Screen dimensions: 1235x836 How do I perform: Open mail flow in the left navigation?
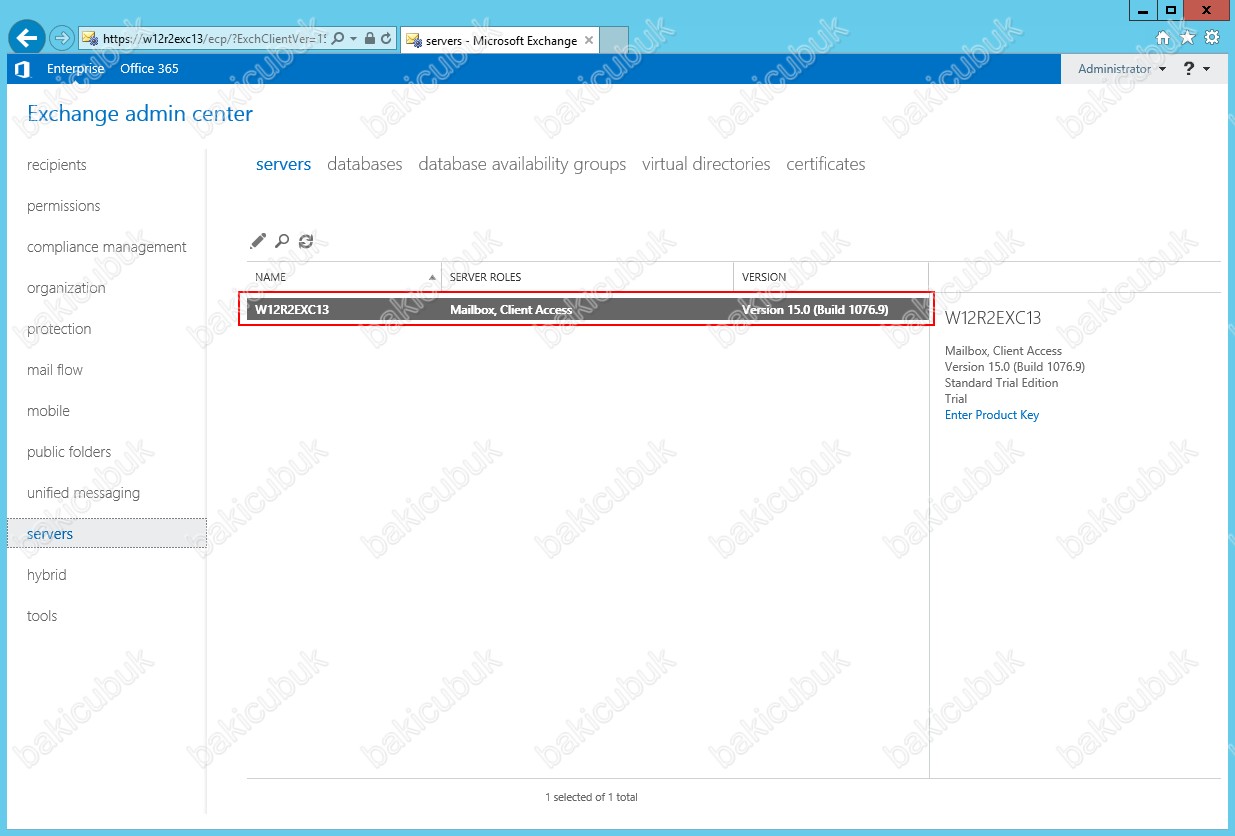point(55,370)
